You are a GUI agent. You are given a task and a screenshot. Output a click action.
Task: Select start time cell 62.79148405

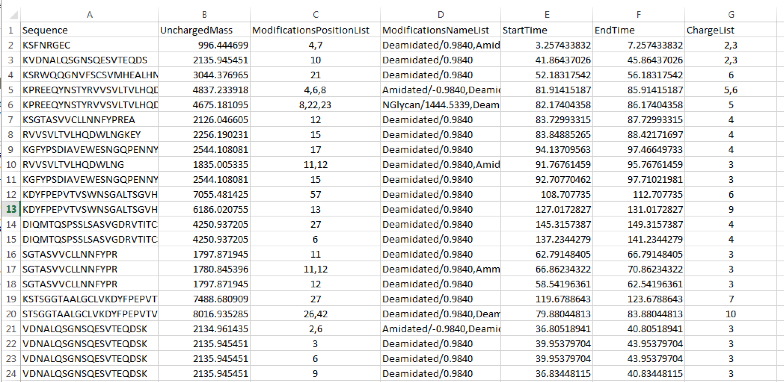[546, 254]
